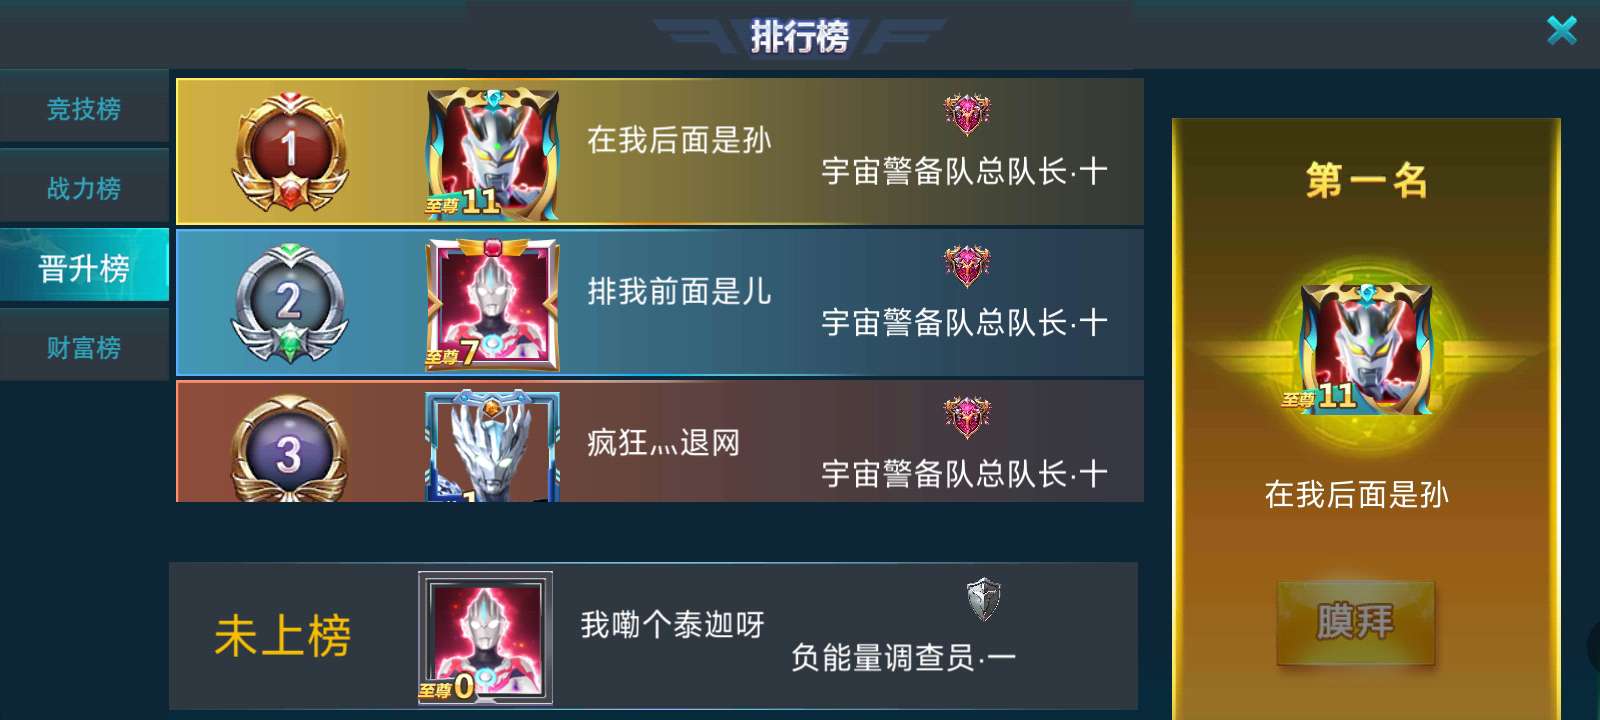The width and height of the screenshot is (1600, 720).
Task: Click first-place rank badge emblem above 宇宙警备队总队长
Action: coord(966,114)
